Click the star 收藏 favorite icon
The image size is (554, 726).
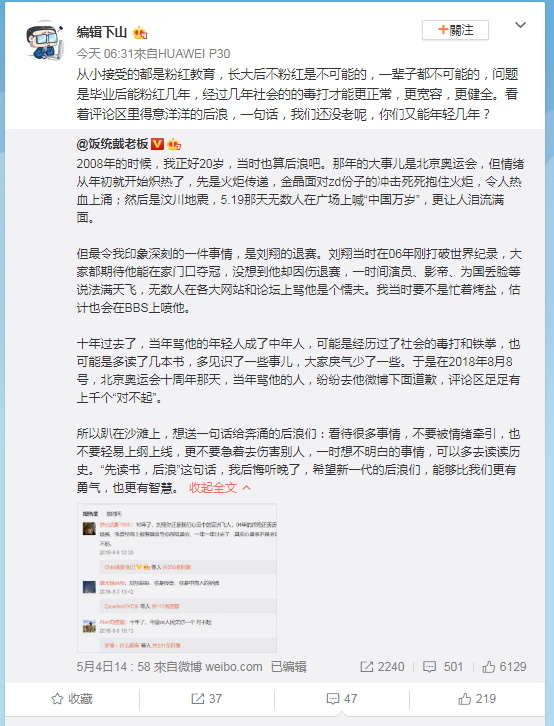point(57,699)
